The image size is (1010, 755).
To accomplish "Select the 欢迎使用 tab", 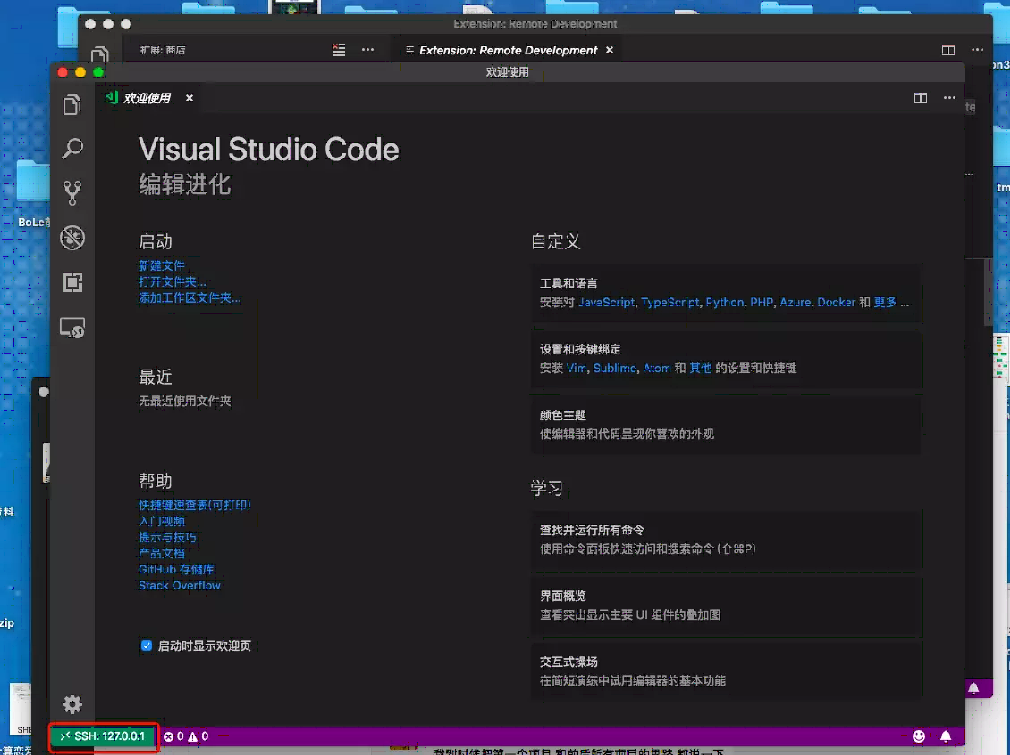I will (x=146, y=98).
